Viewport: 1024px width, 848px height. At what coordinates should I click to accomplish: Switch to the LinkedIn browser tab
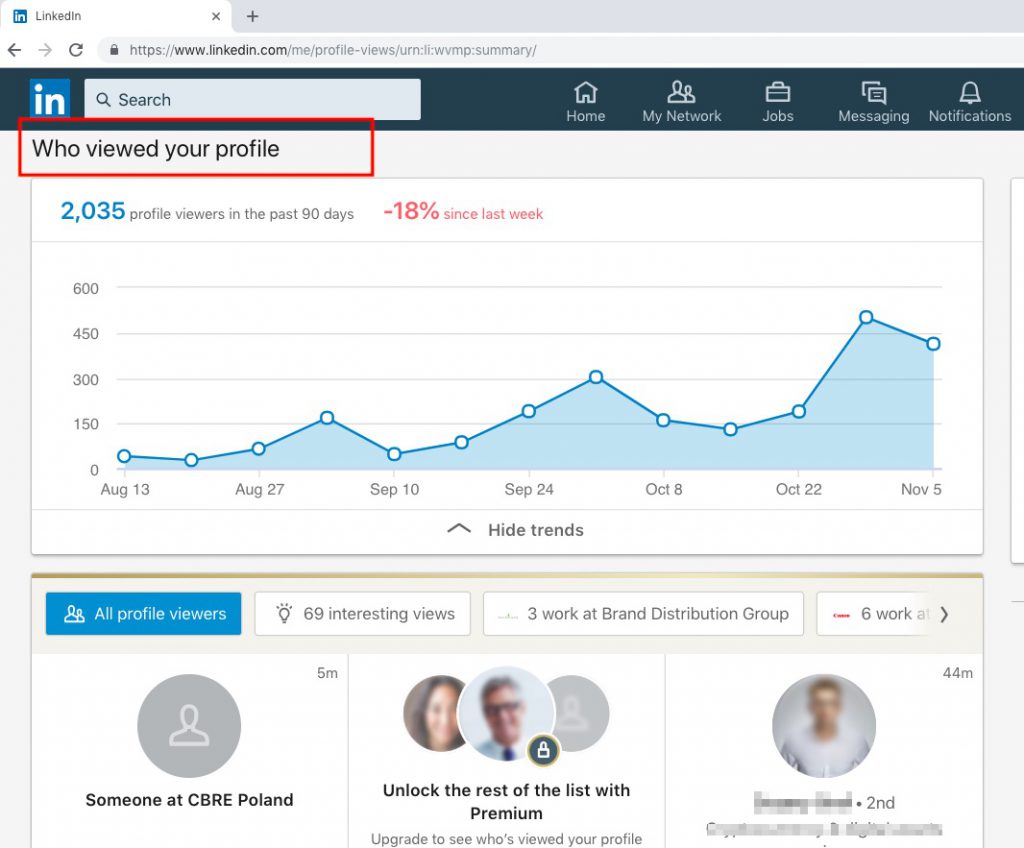[116, 16]
